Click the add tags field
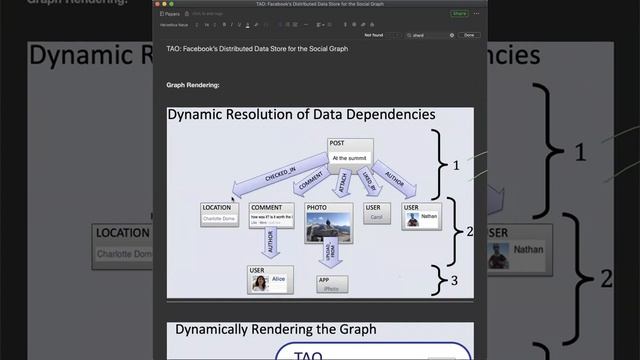 [207, 14]
